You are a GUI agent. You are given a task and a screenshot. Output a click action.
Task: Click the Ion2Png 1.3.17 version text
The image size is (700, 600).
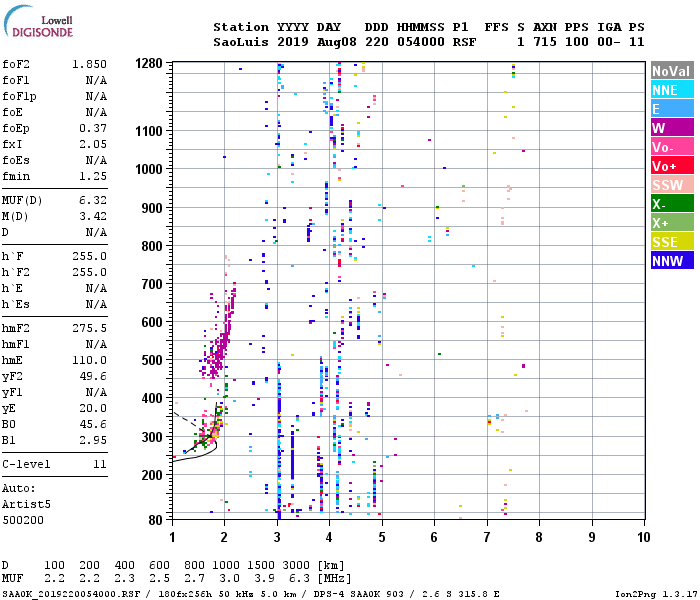coord(656,594)
